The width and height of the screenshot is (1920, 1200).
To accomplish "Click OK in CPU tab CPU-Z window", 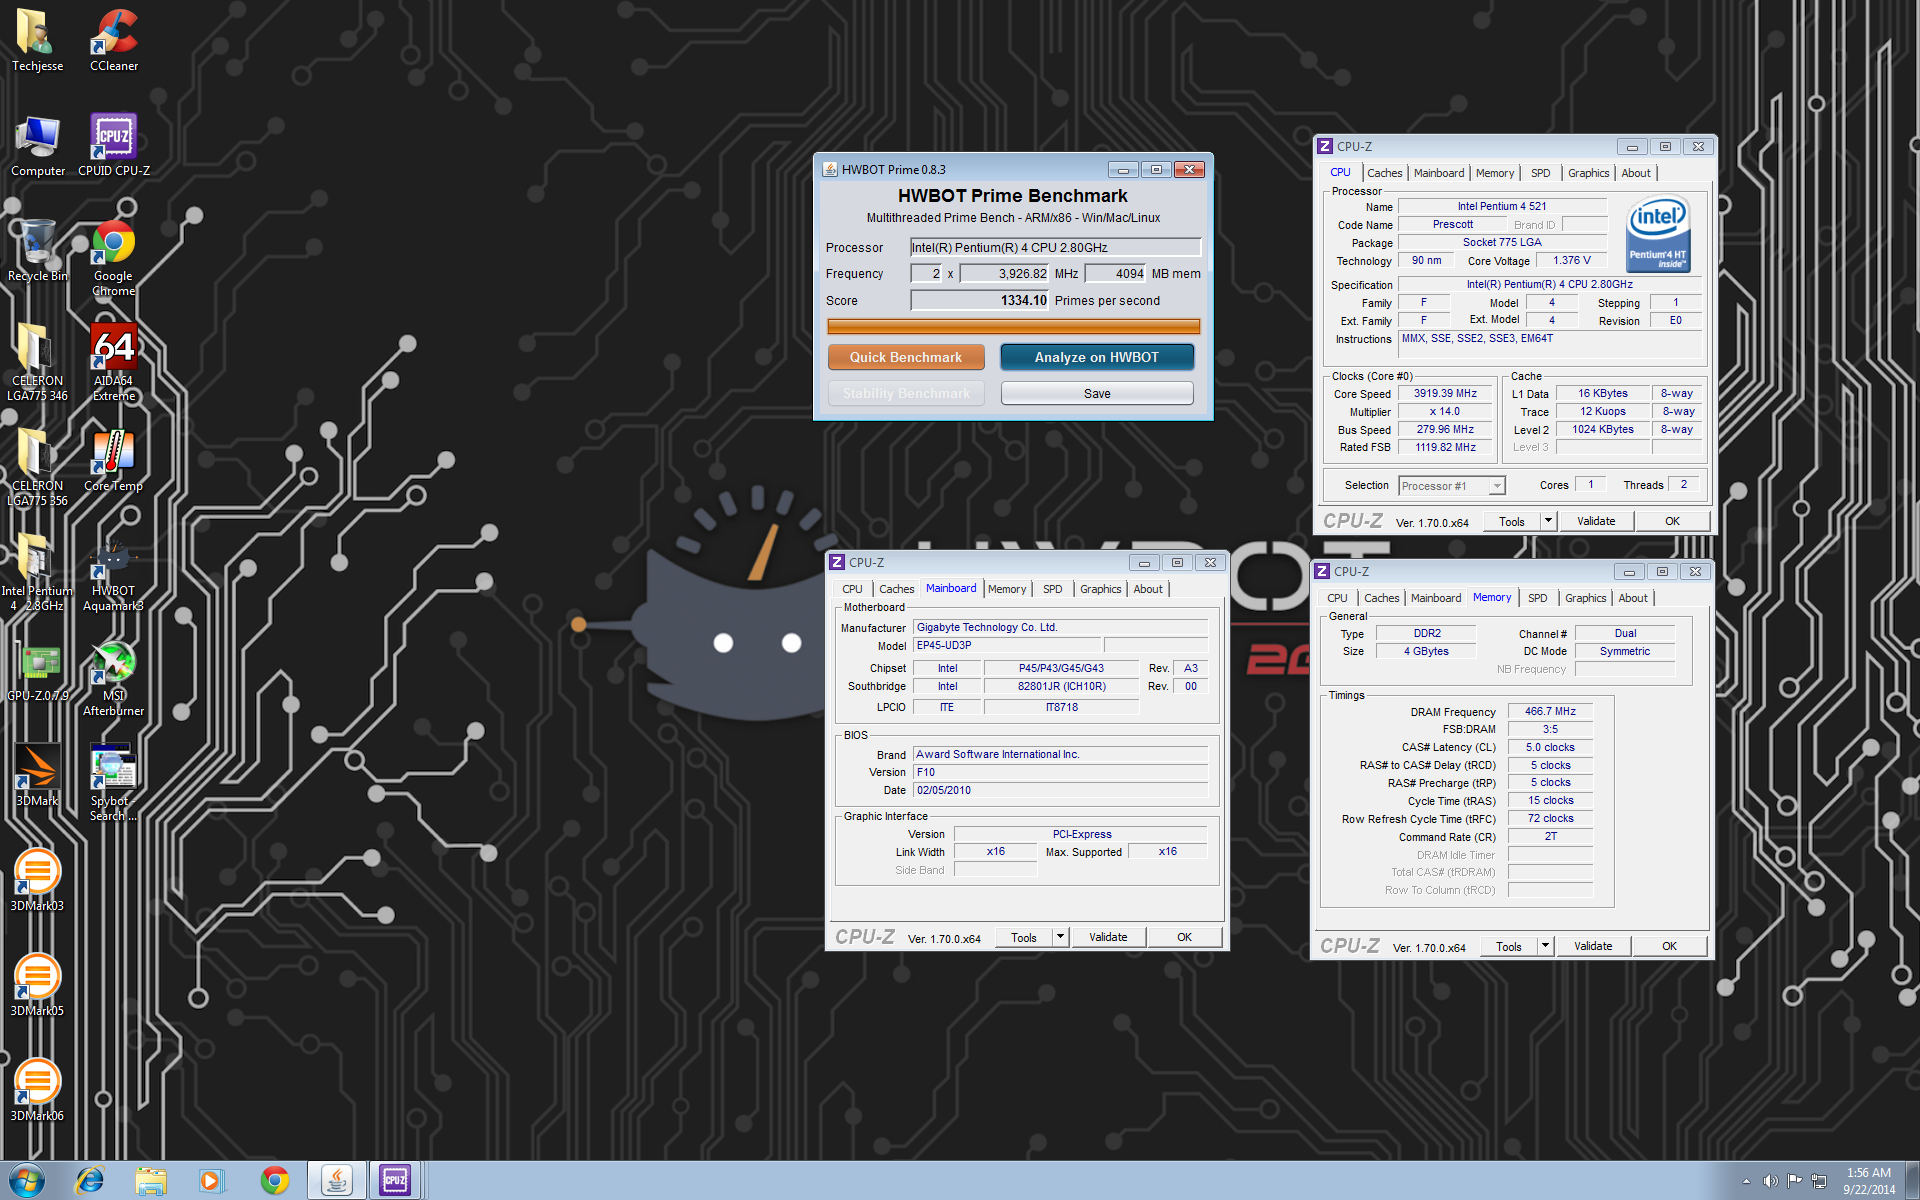I will click(x=1672, y=521).
